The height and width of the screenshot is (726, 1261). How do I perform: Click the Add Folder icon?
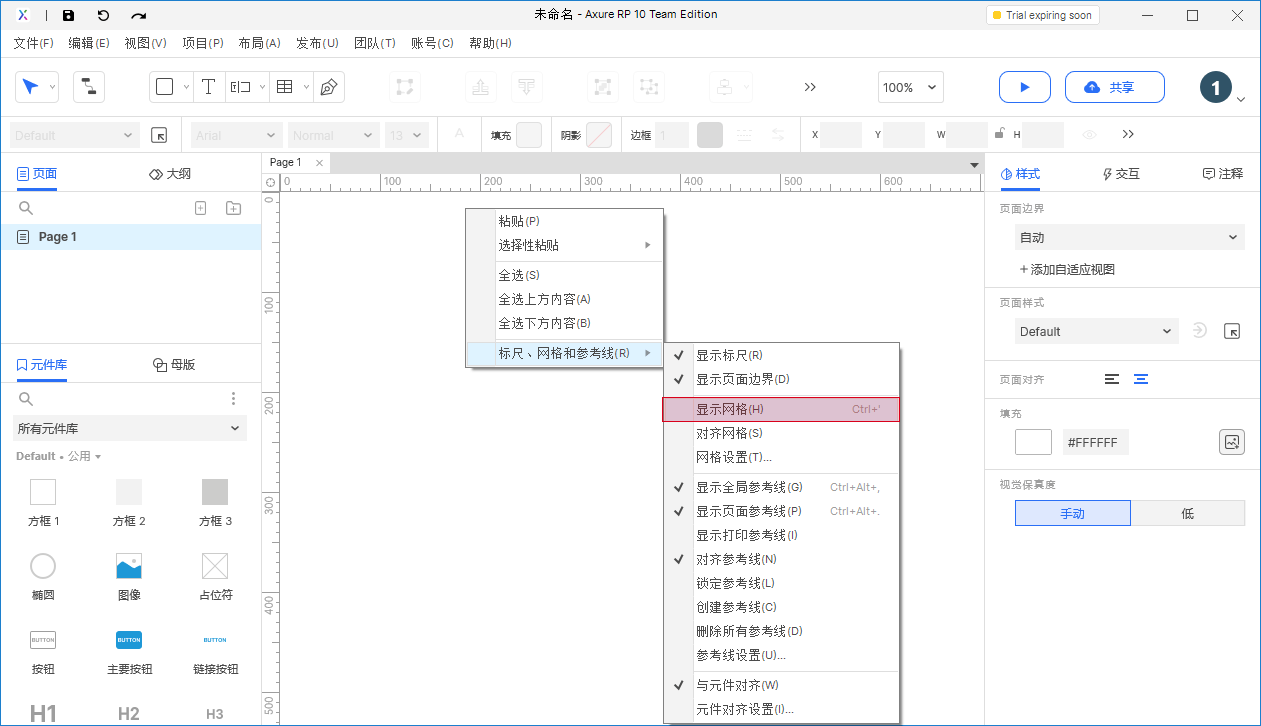(x=233, y=208)
